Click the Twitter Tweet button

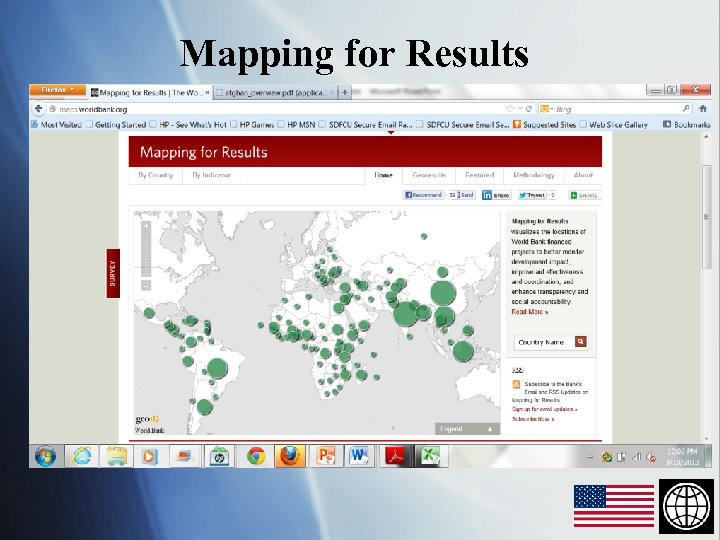coord(532,195)
